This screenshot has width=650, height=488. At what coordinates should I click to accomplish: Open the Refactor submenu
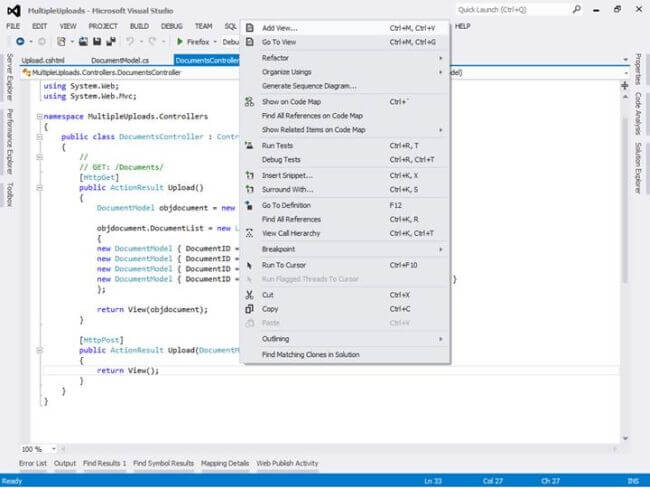347,58
